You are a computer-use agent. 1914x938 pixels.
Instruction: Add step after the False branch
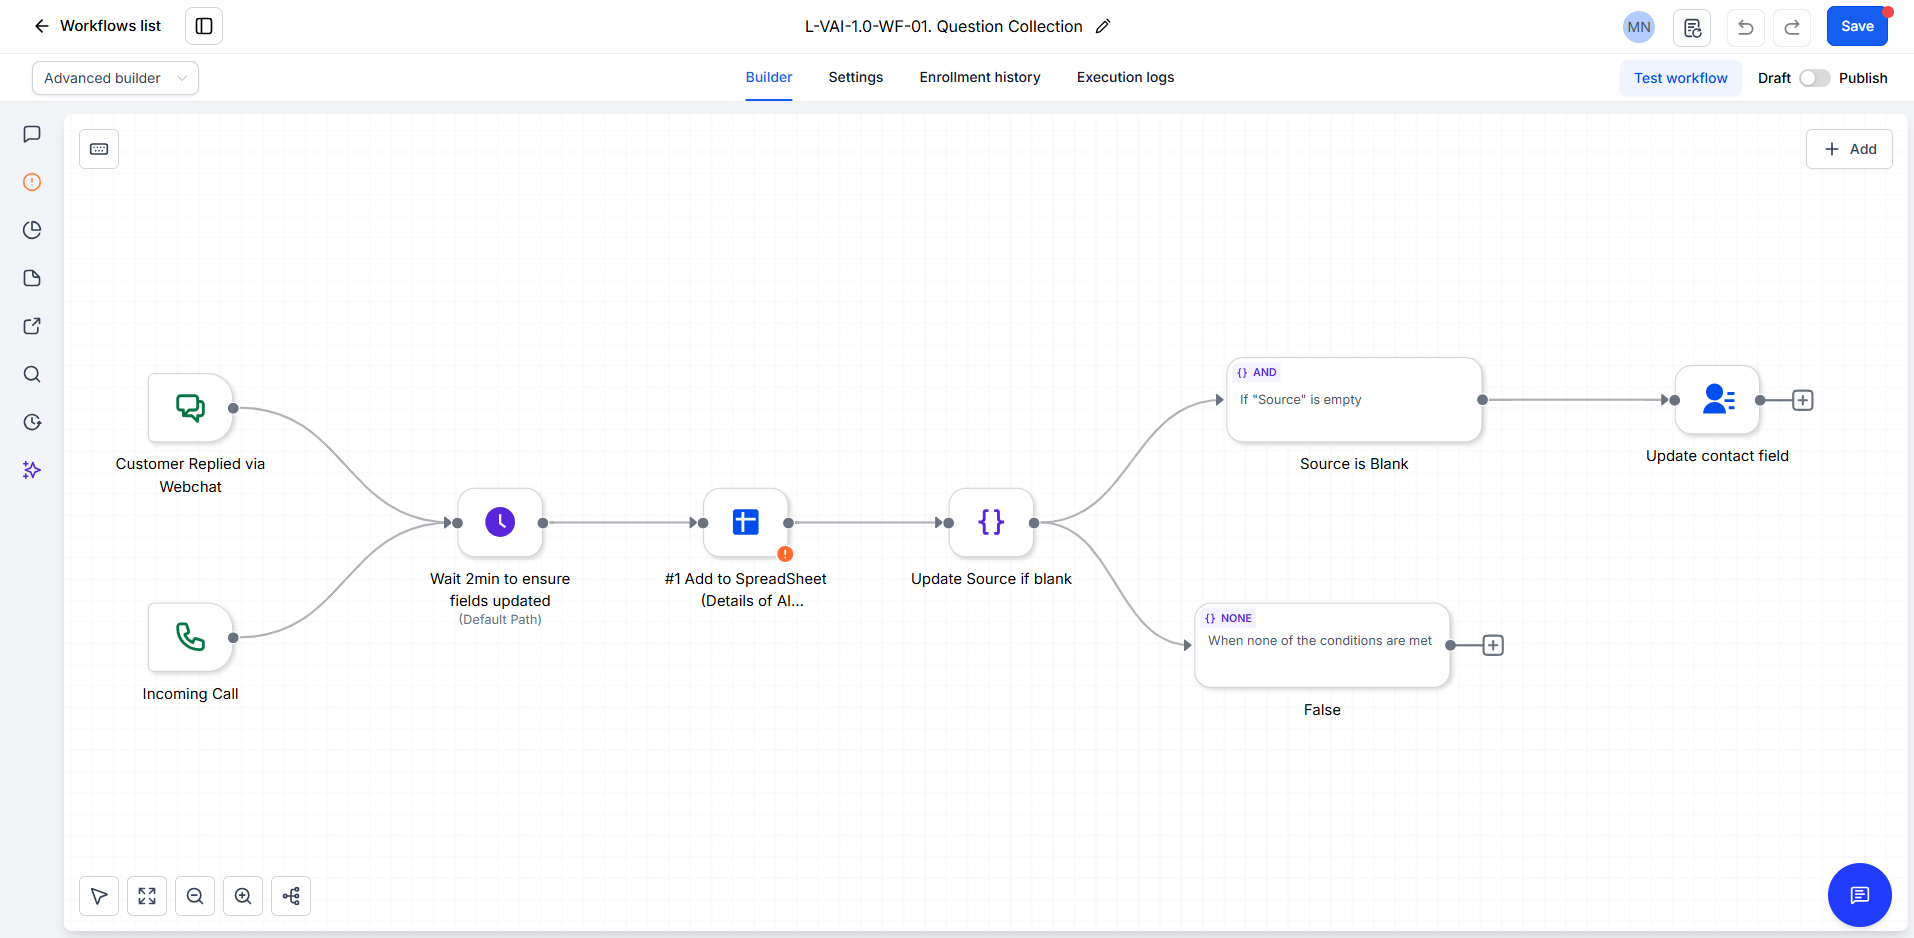click(x=1493, y=645)
